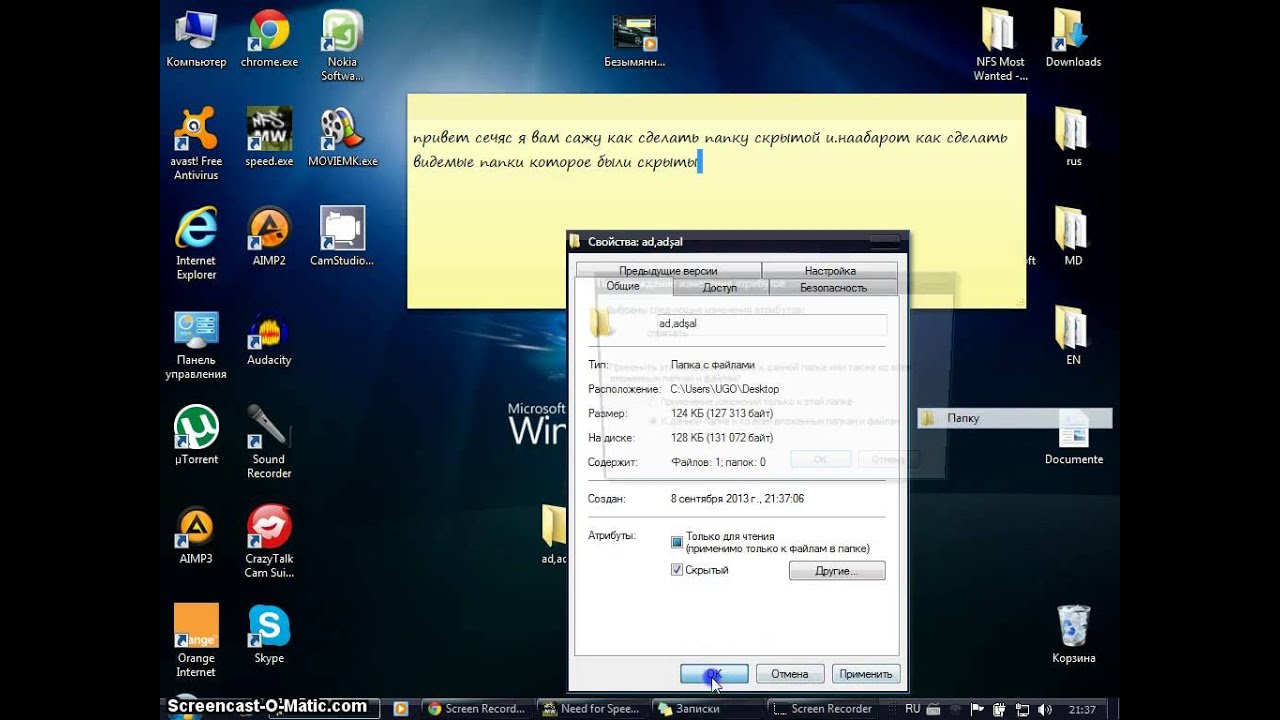Open the Documente file icon
This screenshot has height=720, width=1280.
(x=1073, y=437)
